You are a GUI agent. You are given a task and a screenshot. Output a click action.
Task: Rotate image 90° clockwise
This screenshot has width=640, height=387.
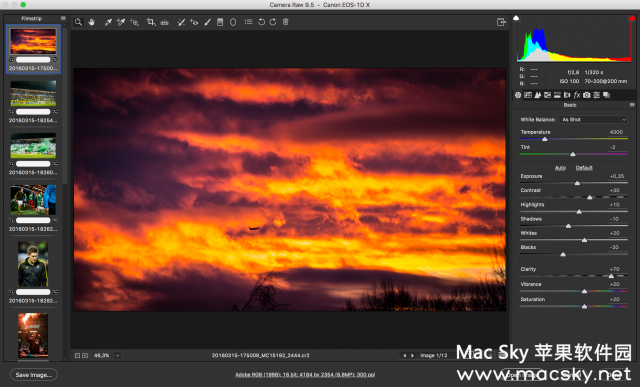273,22
